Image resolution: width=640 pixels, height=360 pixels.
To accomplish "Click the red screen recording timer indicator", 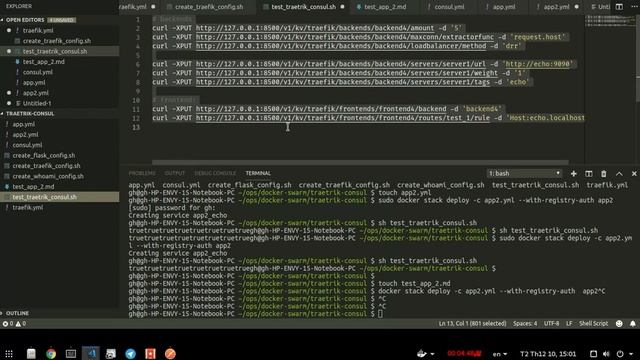I will pyautogui.click(x=464, y=353).
